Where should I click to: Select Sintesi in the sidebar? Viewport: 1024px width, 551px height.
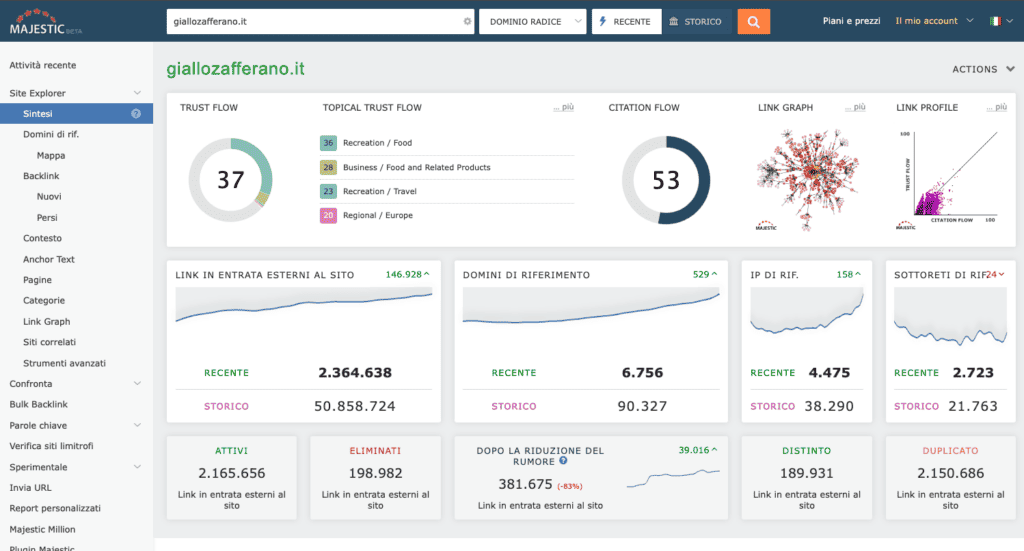76,114
